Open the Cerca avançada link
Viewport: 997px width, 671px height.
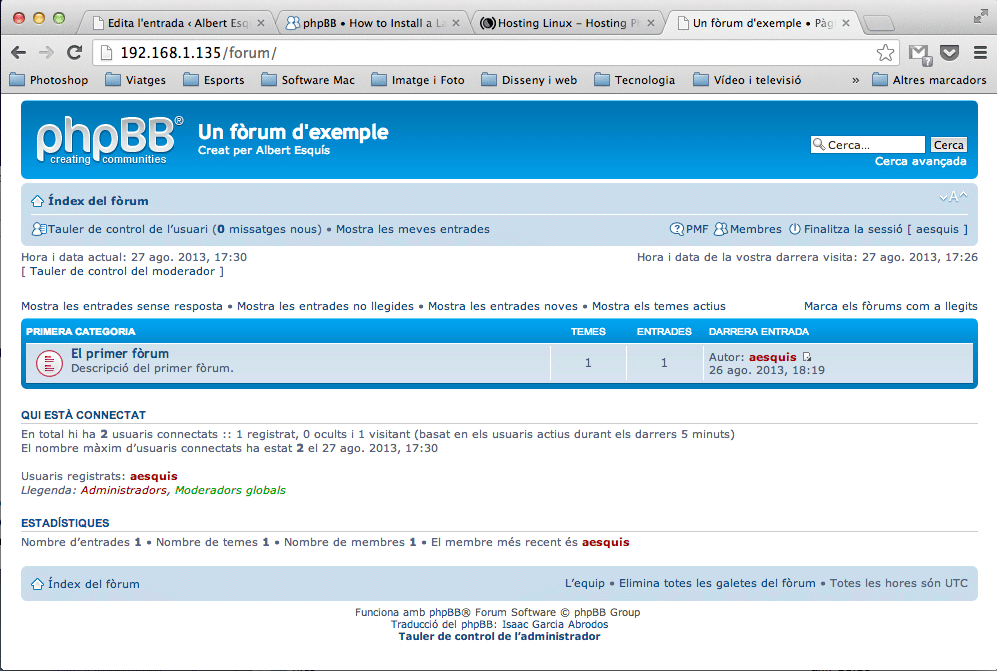tap(921, 162)
